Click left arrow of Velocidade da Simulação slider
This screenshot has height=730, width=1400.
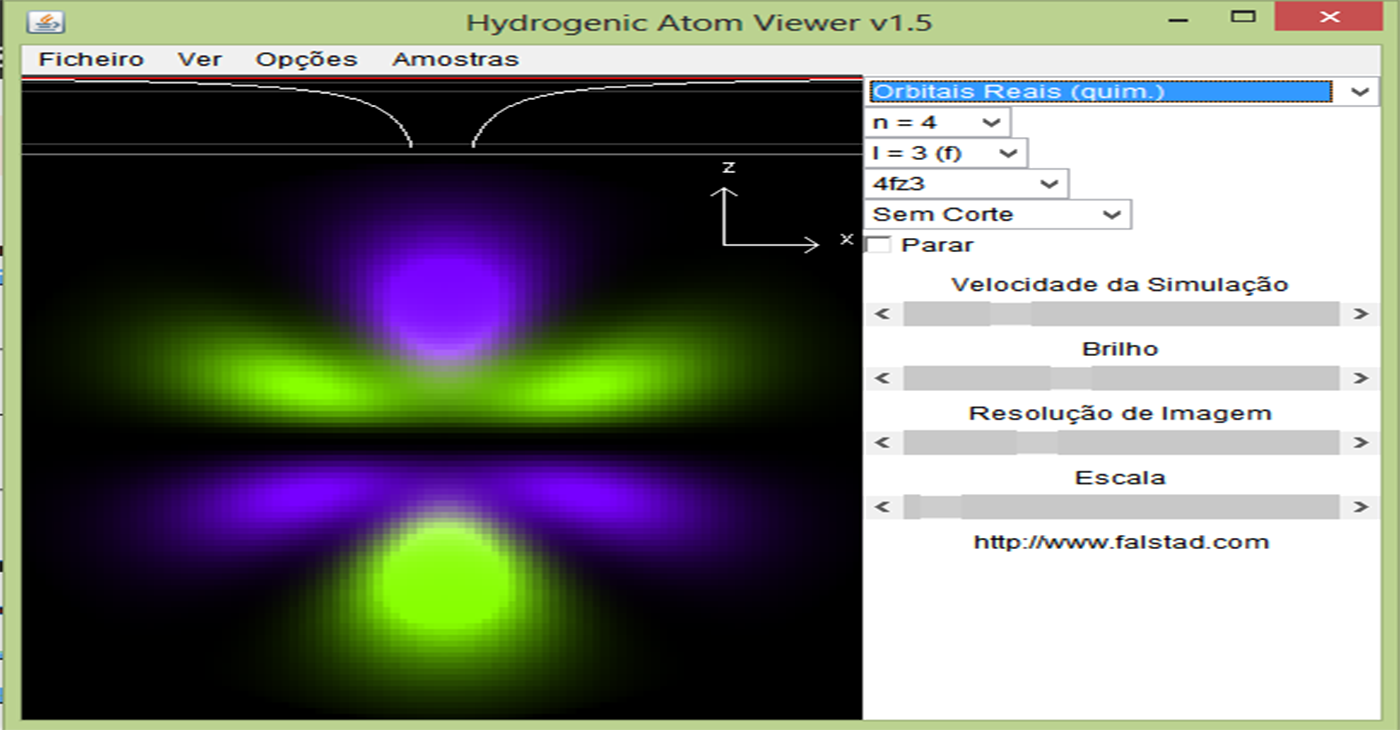[882, 314]
